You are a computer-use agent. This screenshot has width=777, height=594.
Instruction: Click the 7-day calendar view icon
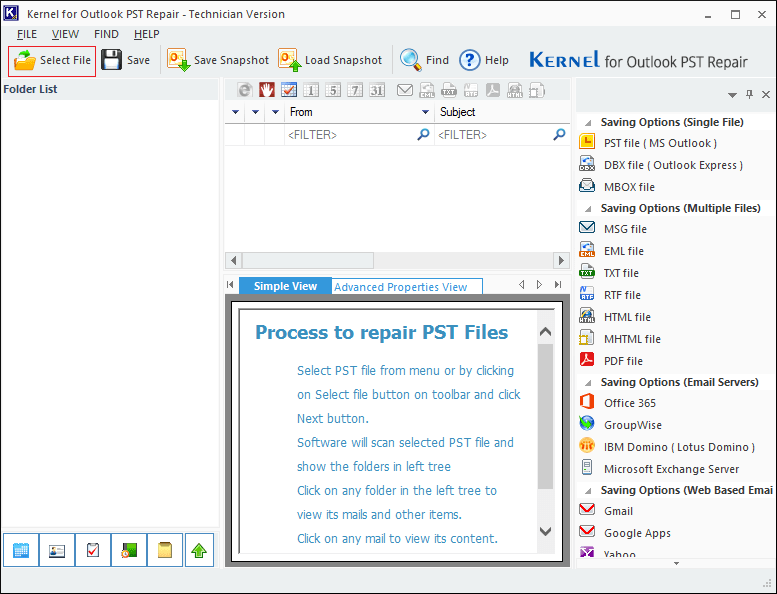point(355,90)
